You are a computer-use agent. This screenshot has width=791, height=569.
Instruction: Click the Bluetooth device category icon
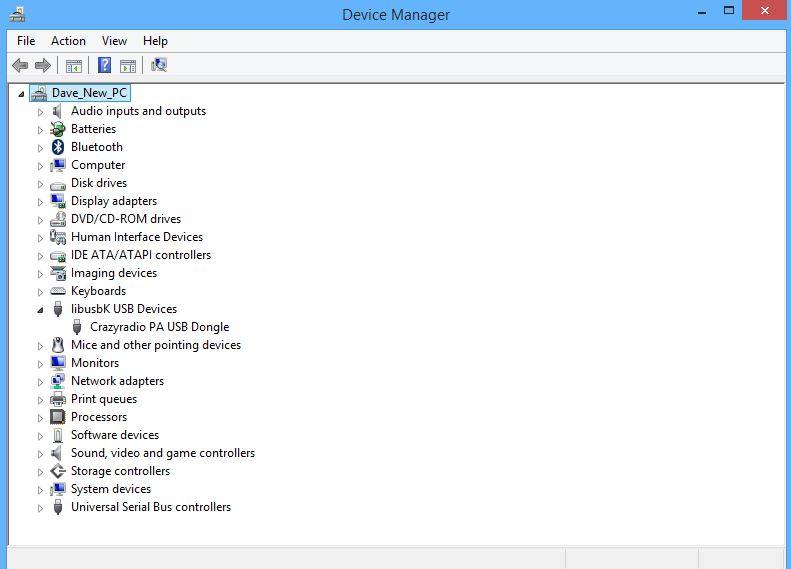click(58, 147)
